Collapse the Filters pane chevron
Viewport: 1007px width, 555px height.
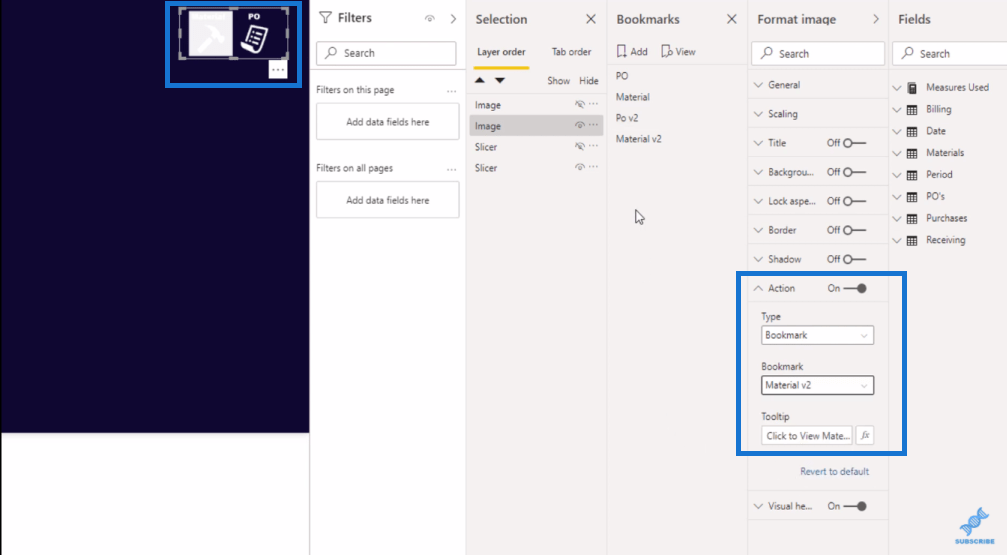tap(453, 19)
